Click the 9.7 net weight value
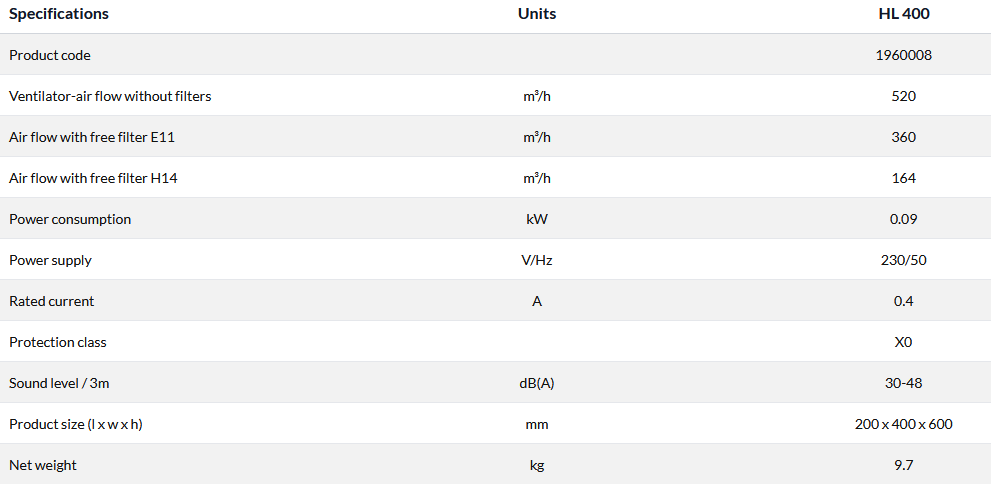This screenshot has height=492, width=991. click(903, 465)
